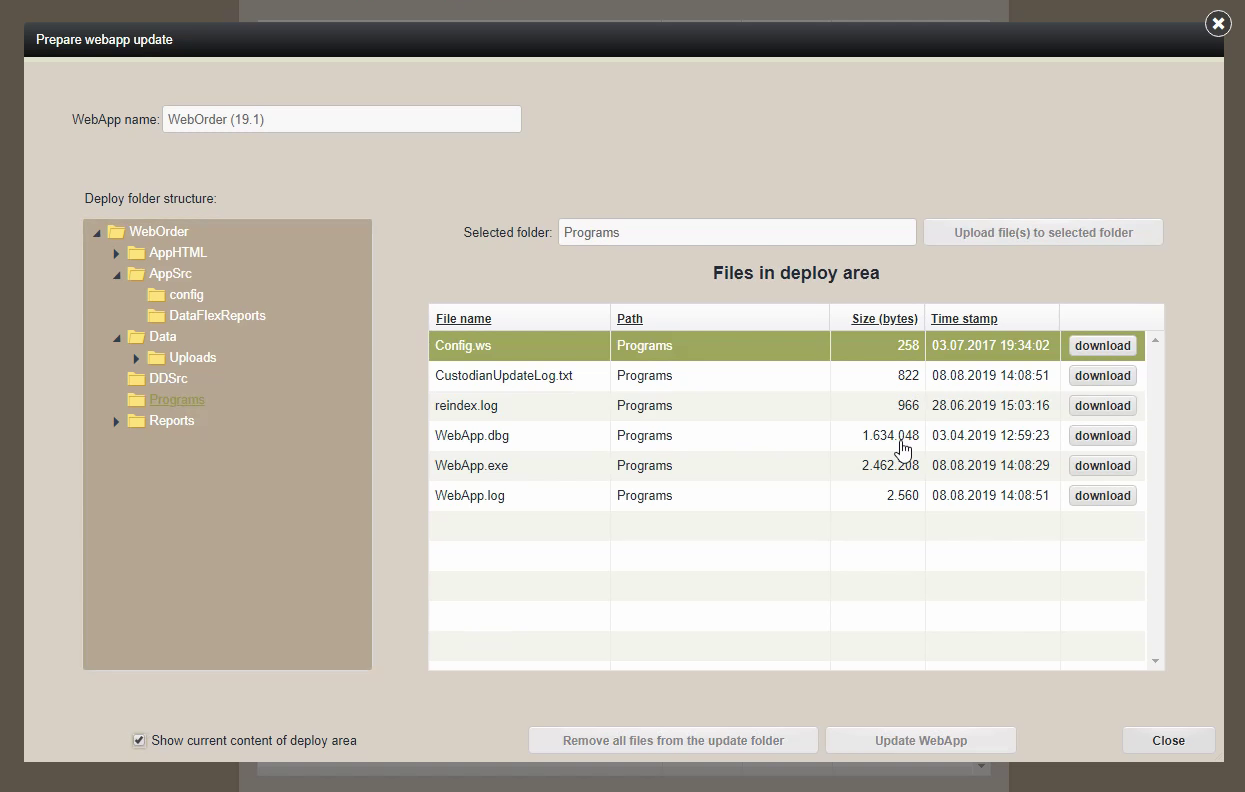This screenshot has height=792, width=1245.
Task: Expand the Uploads subfolder node
Action: [x=137, y=359]
